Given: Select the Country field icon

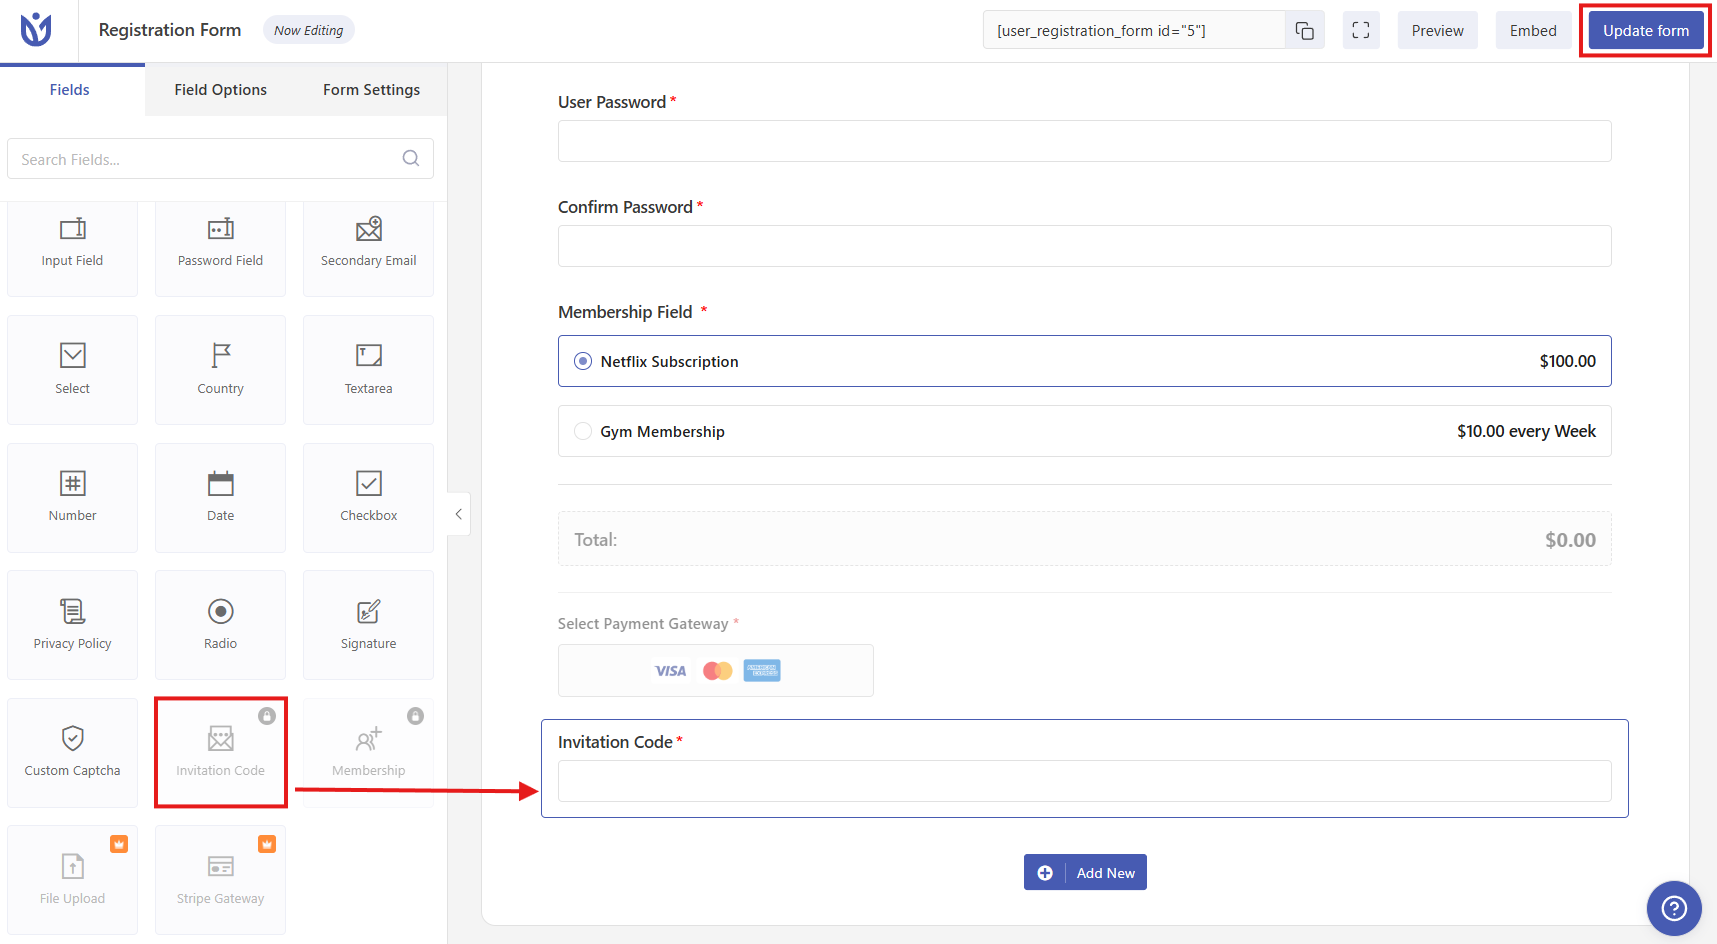Looking at the screenshot, I should (221, 355).
